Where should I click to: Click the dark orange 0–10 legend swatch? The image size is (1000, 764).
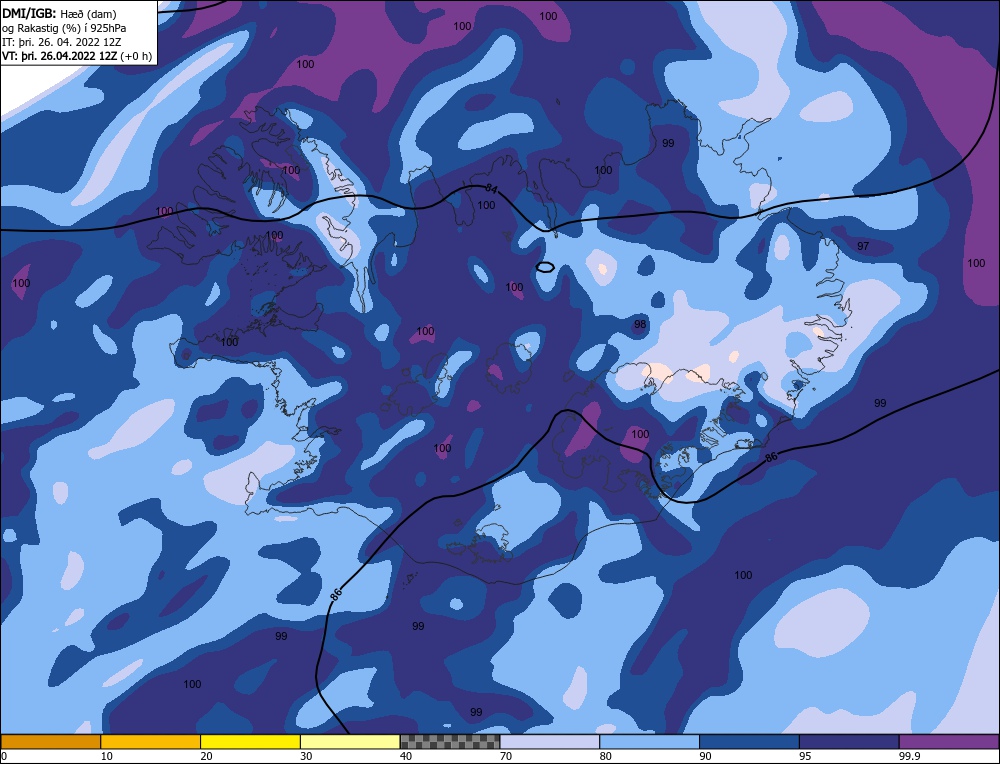pyautogui.click(x=51, y=742)
